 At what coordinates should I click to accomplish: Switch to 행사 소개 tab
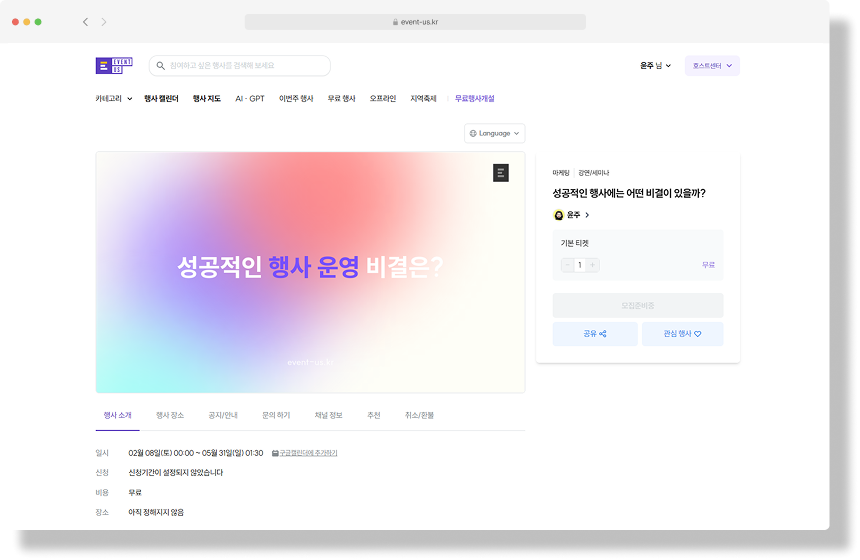click(x=117, y=416)
